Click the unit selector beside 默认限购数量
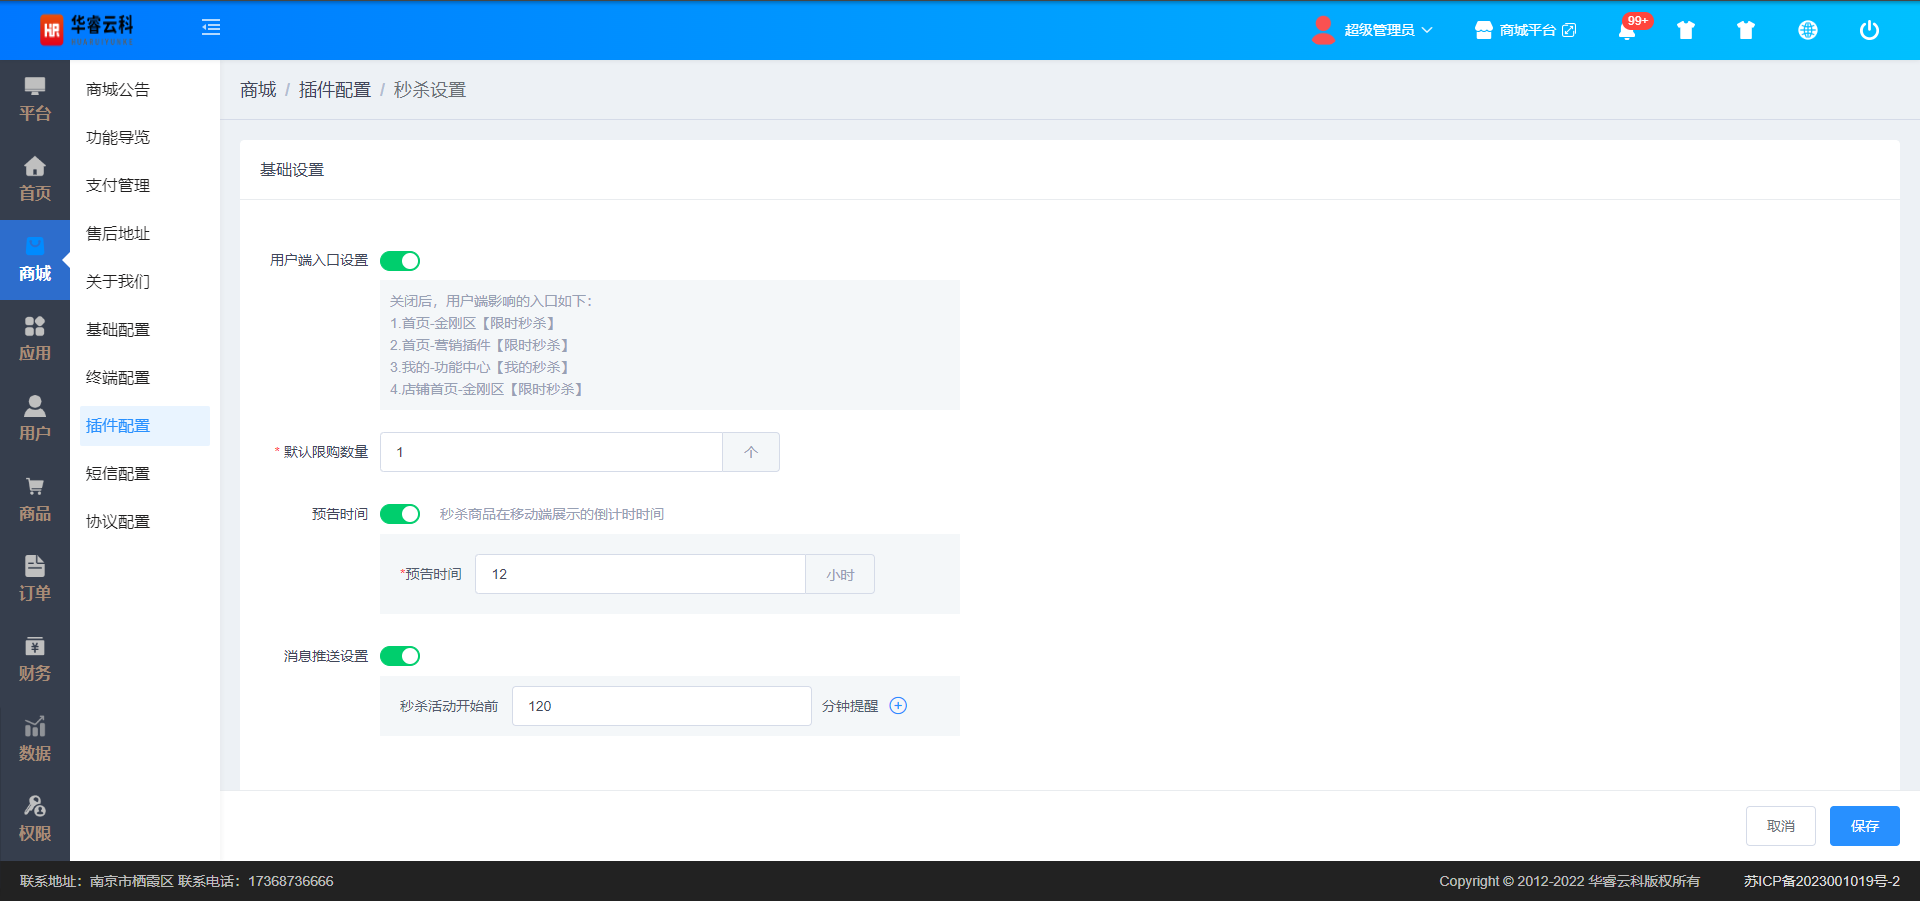 [750, 452]
